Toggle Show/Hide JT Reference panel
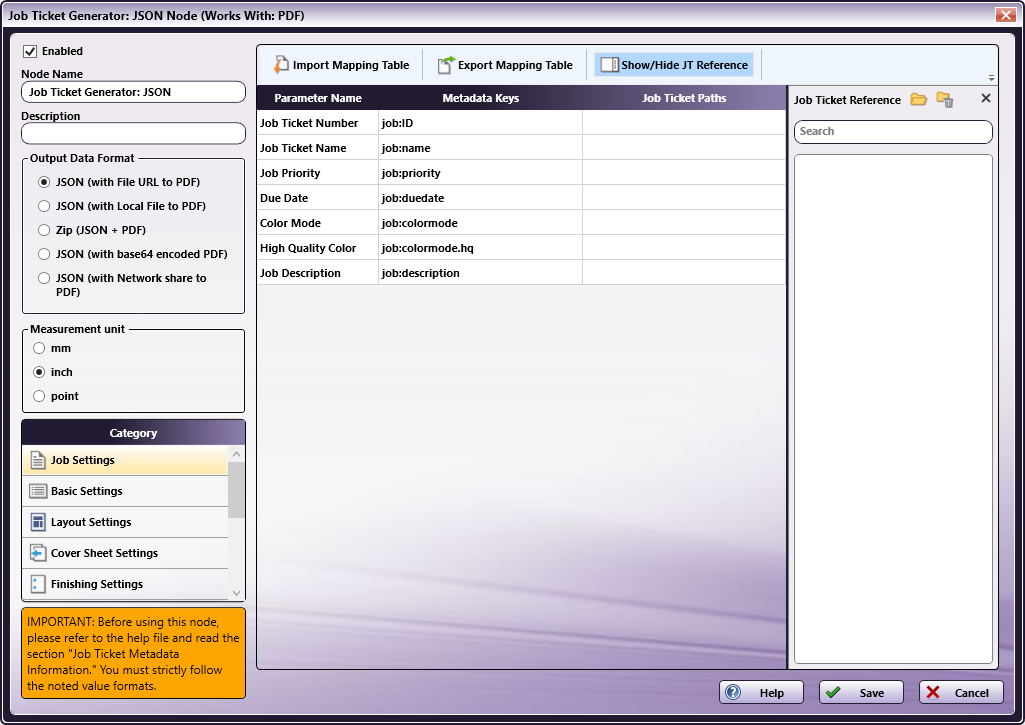Image resolution: width=1025 pixels, height=725 pixels. click(674, 65)
